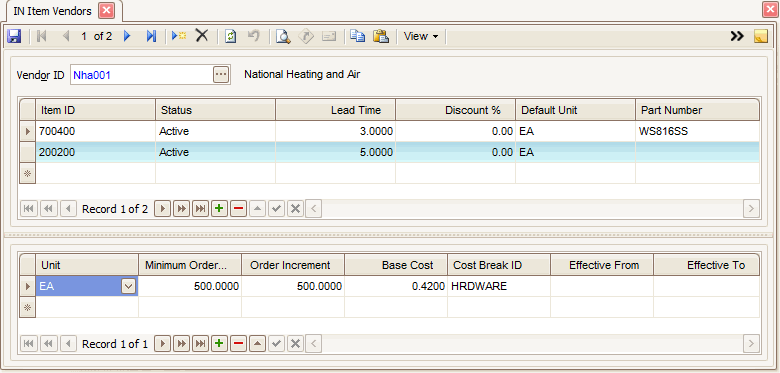This screenshot has height=373, width=780.
Task: Click Cost Break ID HRDWARE cell
Action: pyautogui.click(x=499, y=286)
